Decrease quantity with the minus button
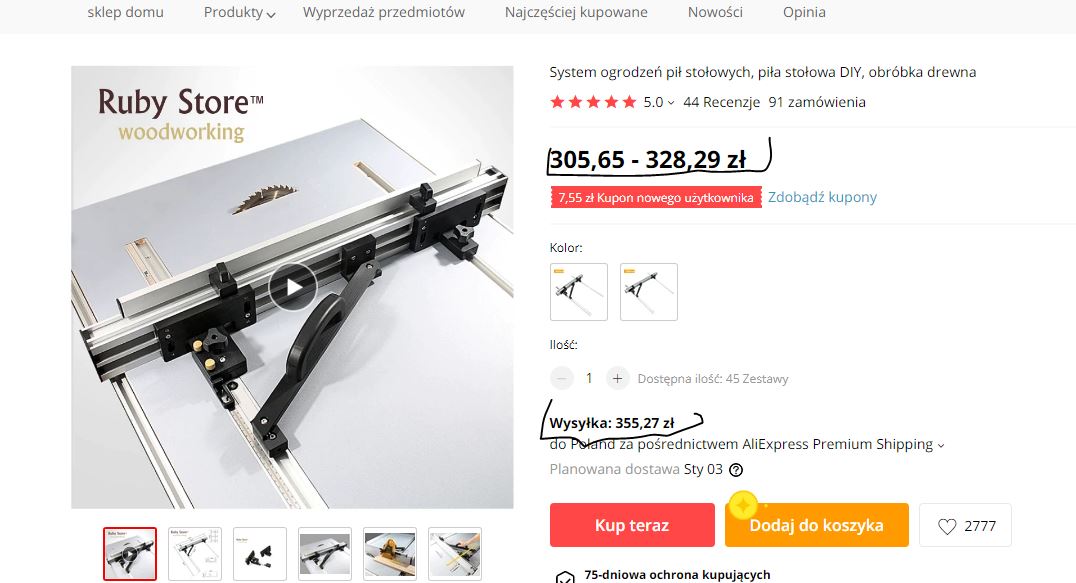This screenshot has height=583, width=1076. 561,378
